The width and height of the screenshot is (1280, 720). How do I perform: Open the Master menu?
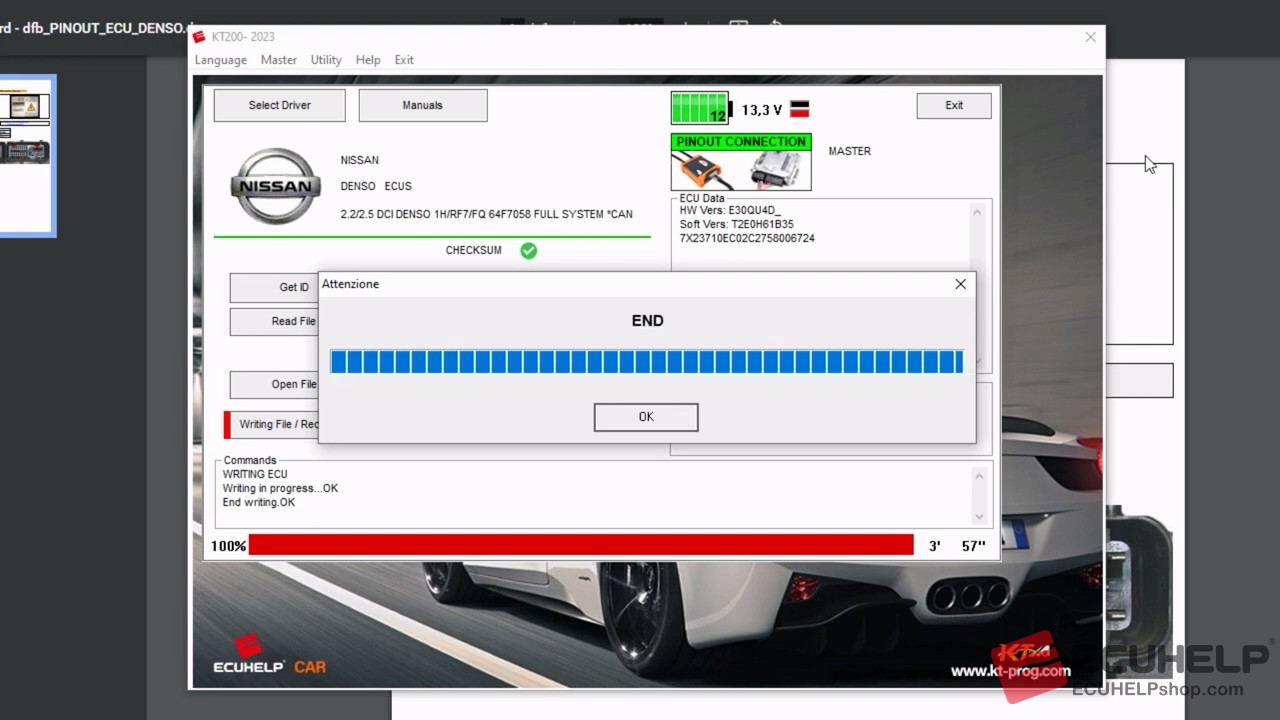coord(278,60)
